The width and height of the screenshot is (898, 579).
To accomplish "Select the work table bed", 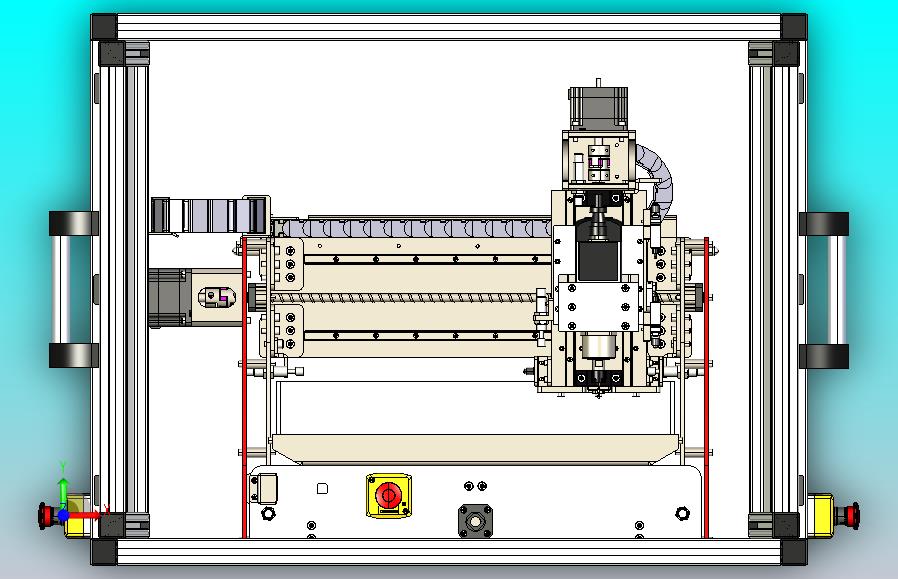I will (475, 448).
